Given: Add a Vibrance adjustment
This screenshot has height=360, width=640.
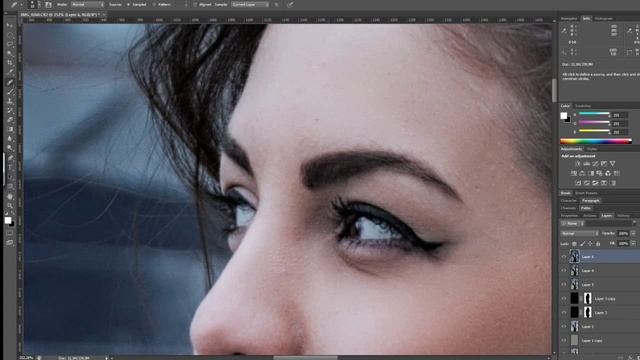Looking at the screenshot, I should (612, 164).
